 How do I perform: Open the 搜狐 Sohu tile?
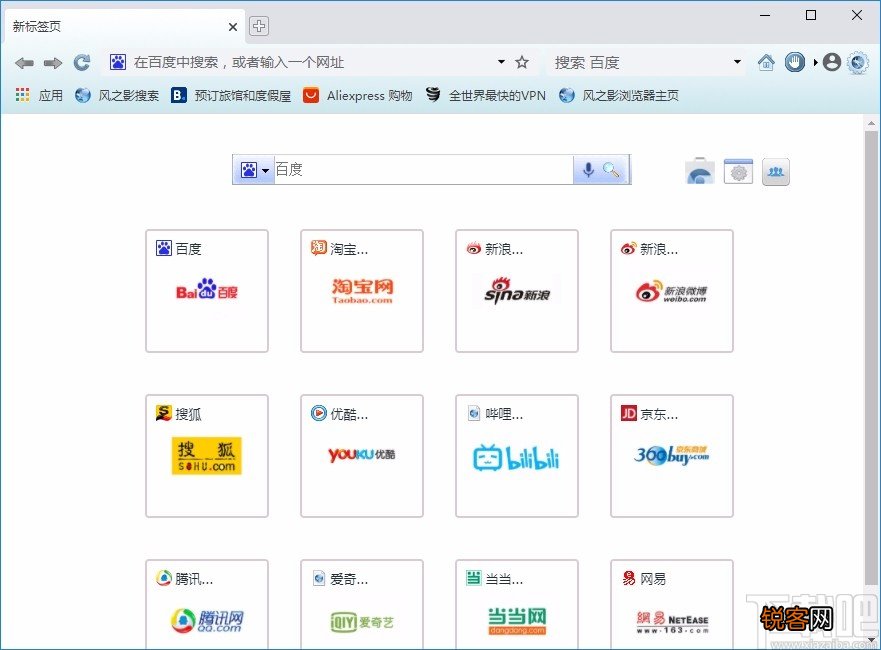coord(207,456)
